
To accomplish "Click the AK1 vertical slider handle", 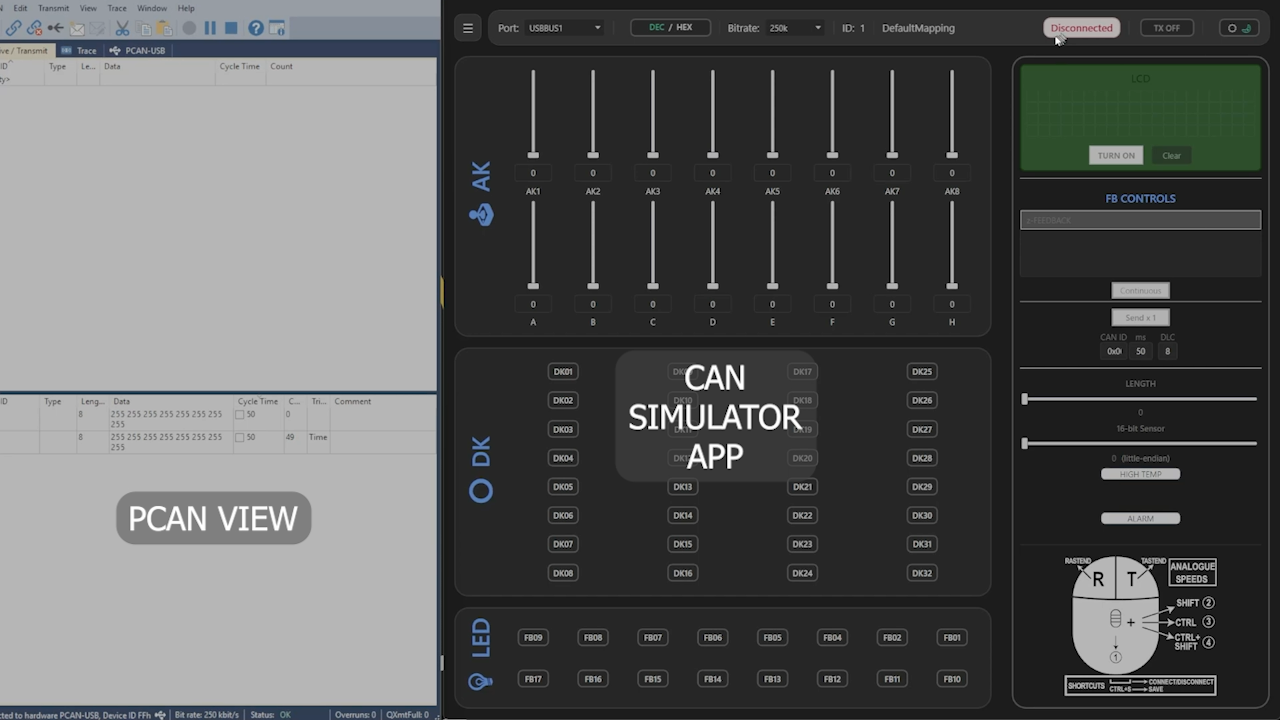I will pos(533,155).
